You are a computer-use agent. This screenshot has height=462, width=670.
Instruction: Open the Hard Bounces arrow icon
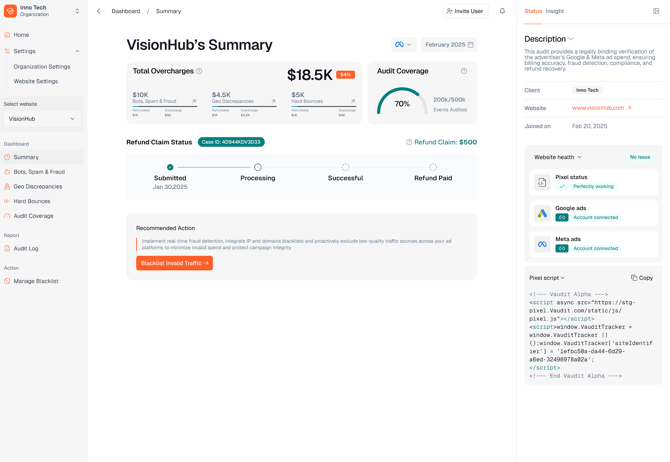coord(353,101)
